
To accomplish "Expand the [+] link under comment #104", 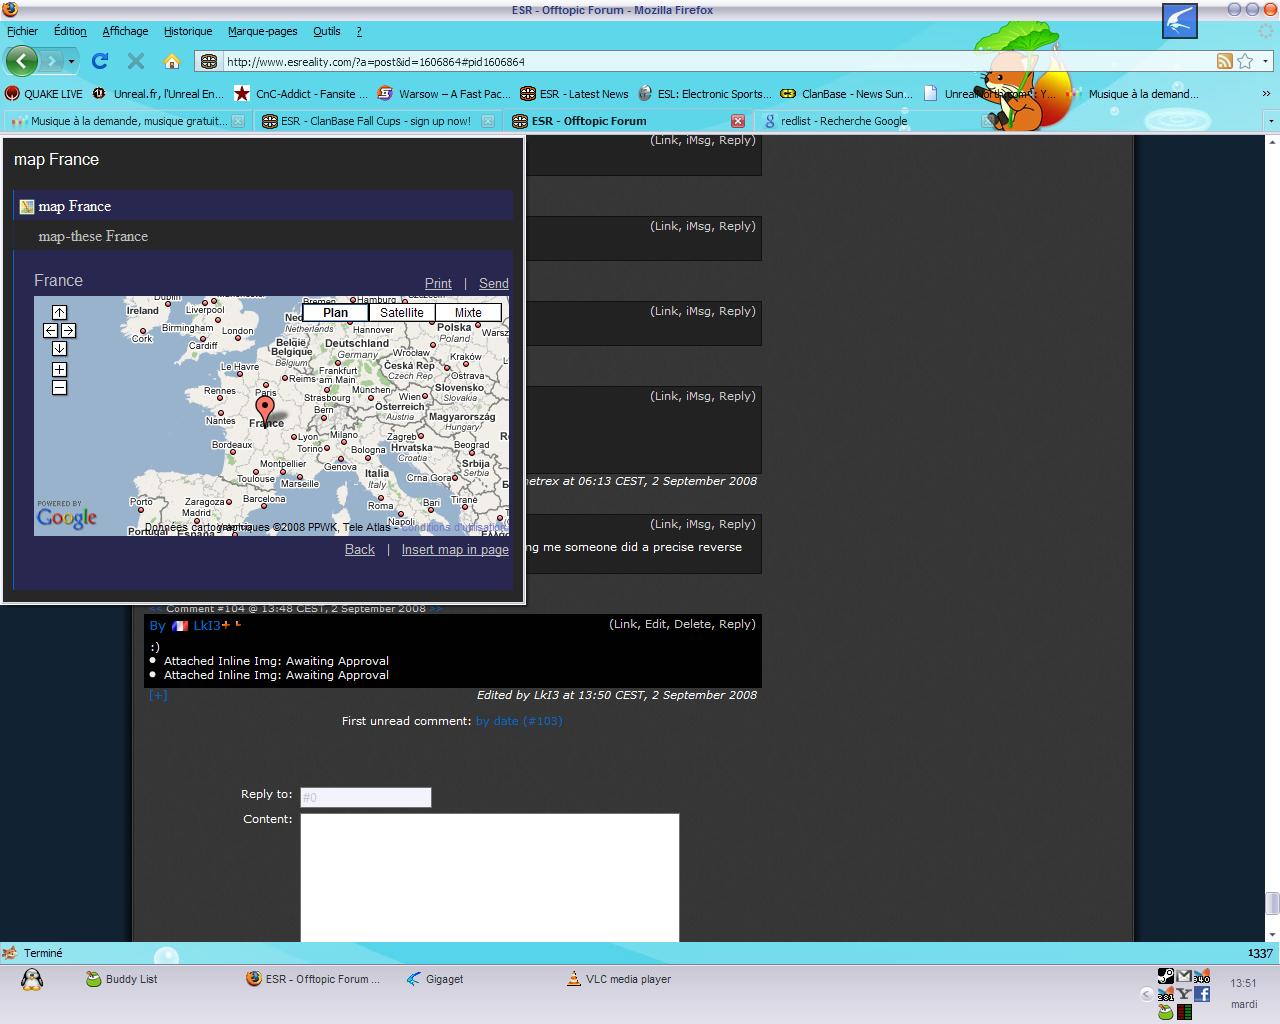I will point(158,695).
